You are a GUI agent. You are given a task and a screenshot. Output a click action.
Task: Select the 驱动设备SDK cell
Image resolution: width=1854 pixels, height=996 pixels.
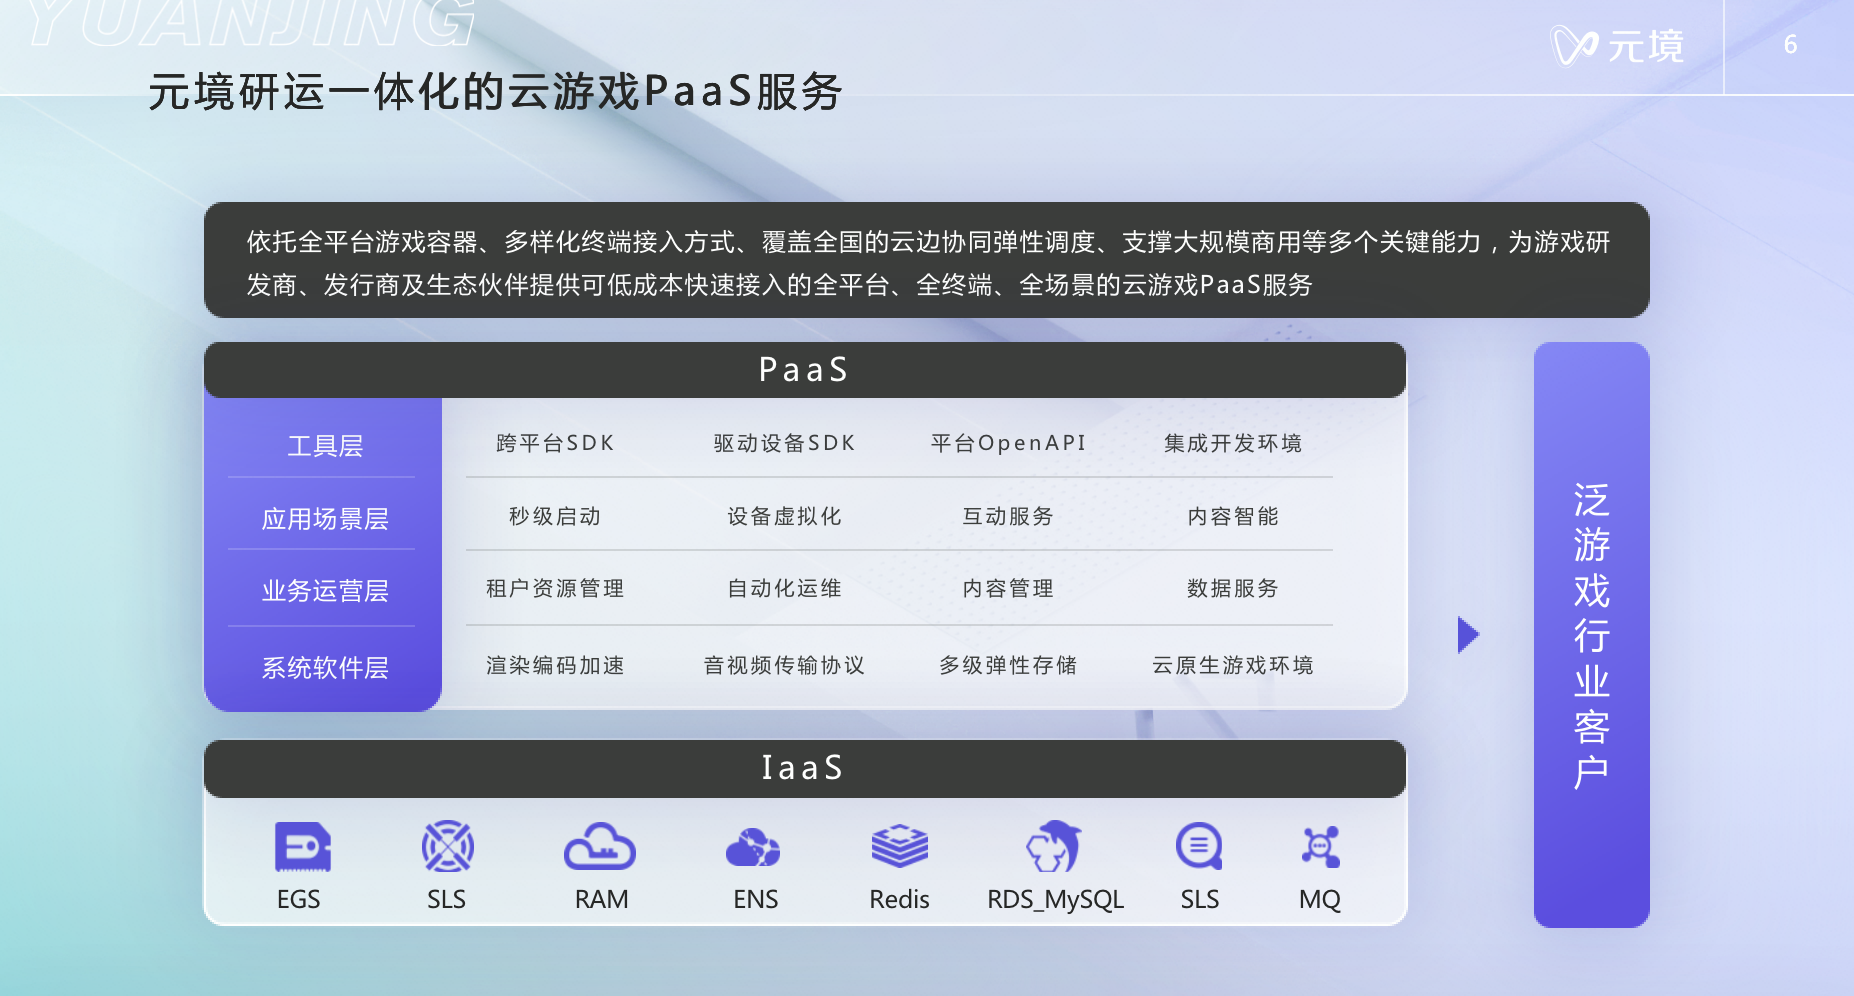click(784, 443)
